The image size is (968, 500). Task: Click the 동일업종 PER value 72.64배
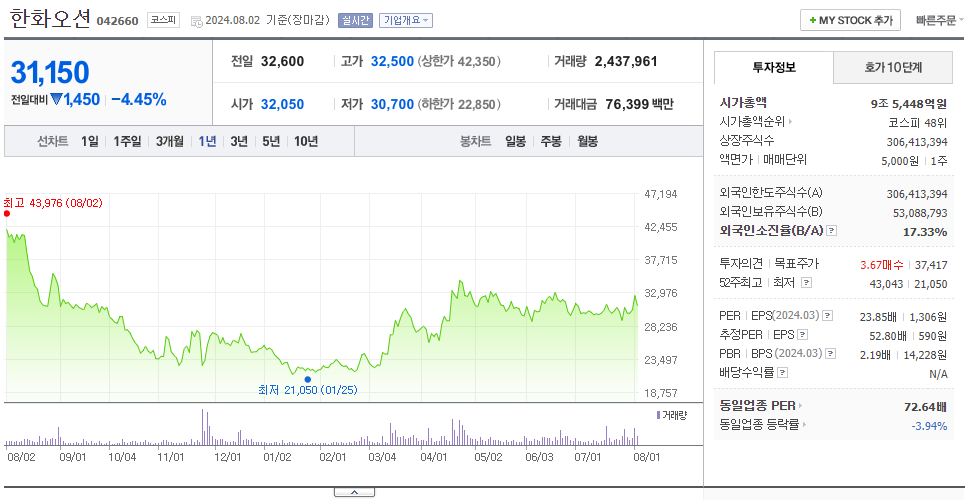[925, 407]
